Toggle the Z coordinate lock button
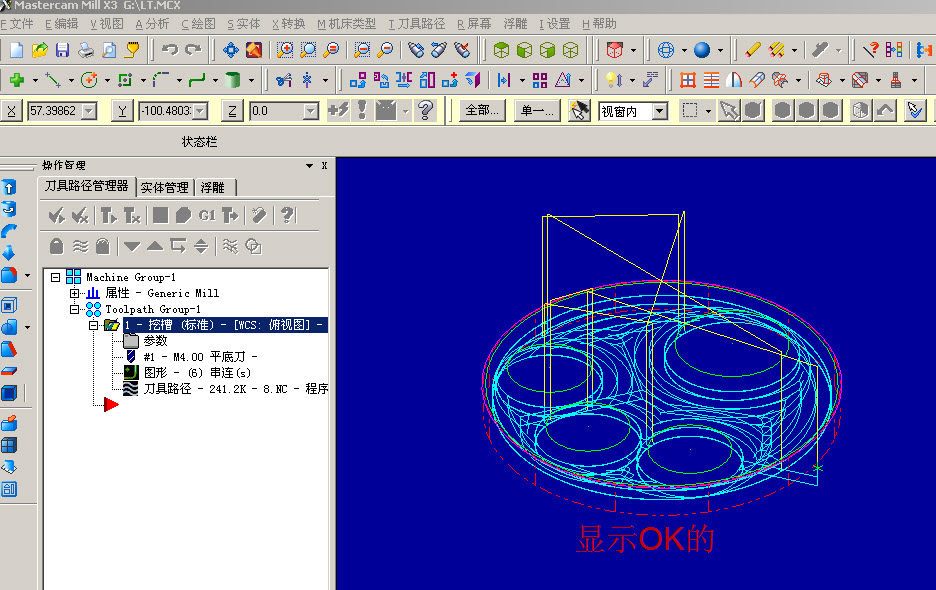The width and height of the screenshot is (936, 590). click(232, 111)
